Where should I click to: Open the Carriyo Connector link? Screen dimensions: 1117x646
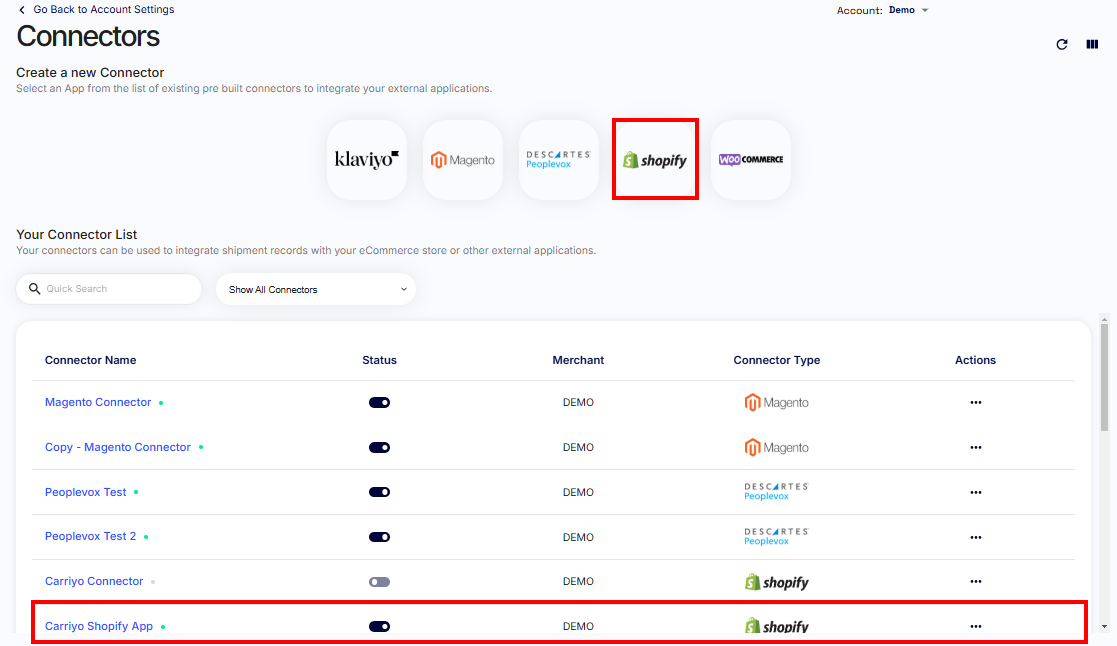click(94, 581)
